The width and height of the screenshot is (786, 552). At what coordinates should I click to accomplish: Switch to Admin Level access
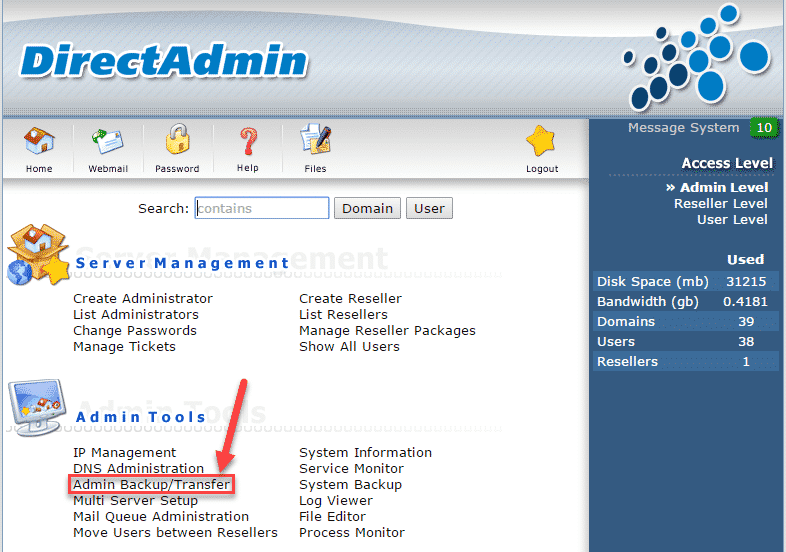[723, 188]
